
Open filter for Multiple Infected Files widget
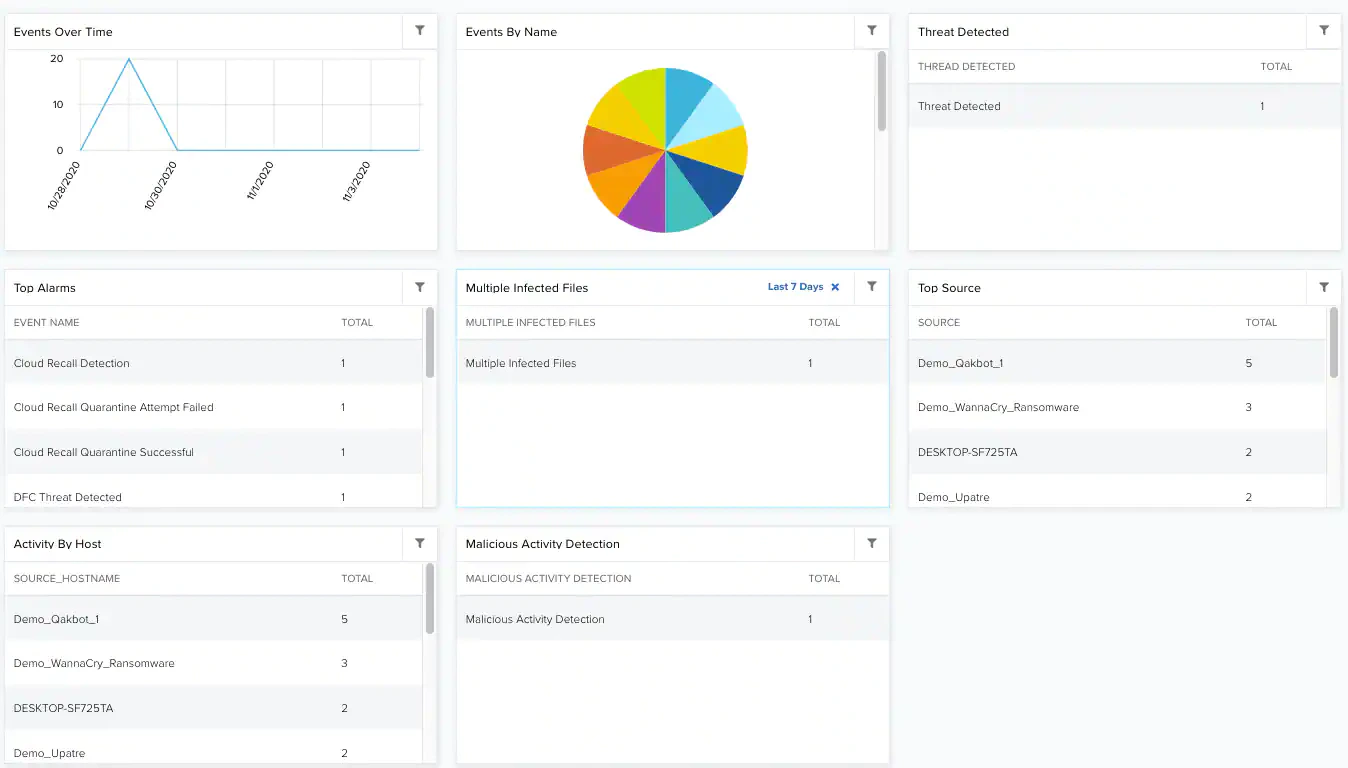pos(872,287)
